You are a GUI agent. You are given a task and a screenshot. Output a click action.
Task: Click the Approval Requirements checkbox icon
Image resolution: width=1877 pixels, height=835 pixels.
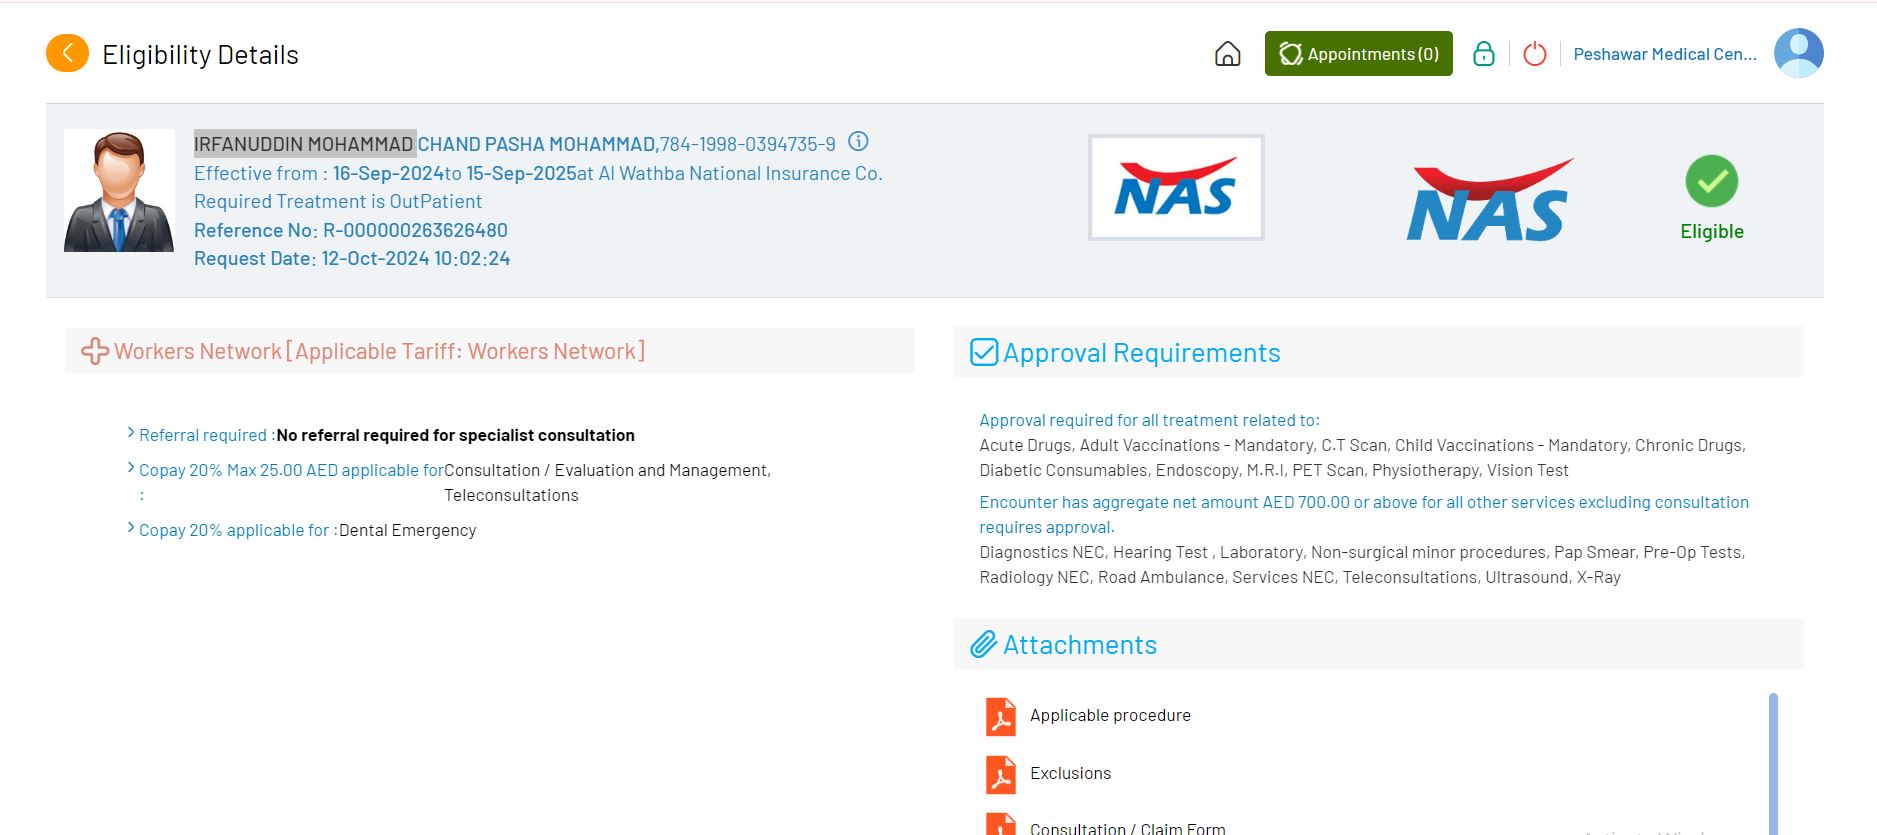tap(984, 352)
